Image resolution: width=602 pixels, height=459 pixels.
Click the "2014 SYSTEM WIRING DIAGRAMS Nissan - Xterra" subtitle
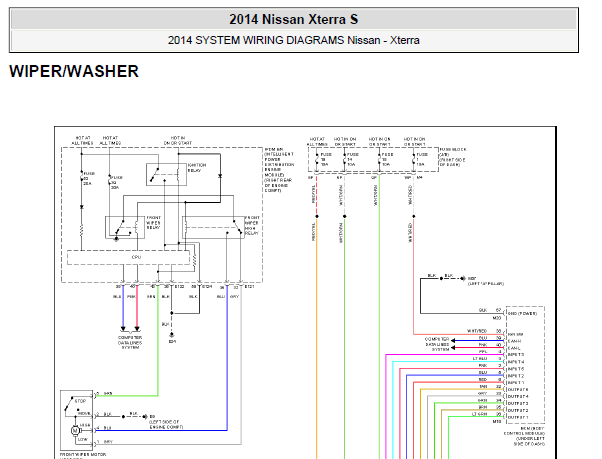tap(294, 40)
